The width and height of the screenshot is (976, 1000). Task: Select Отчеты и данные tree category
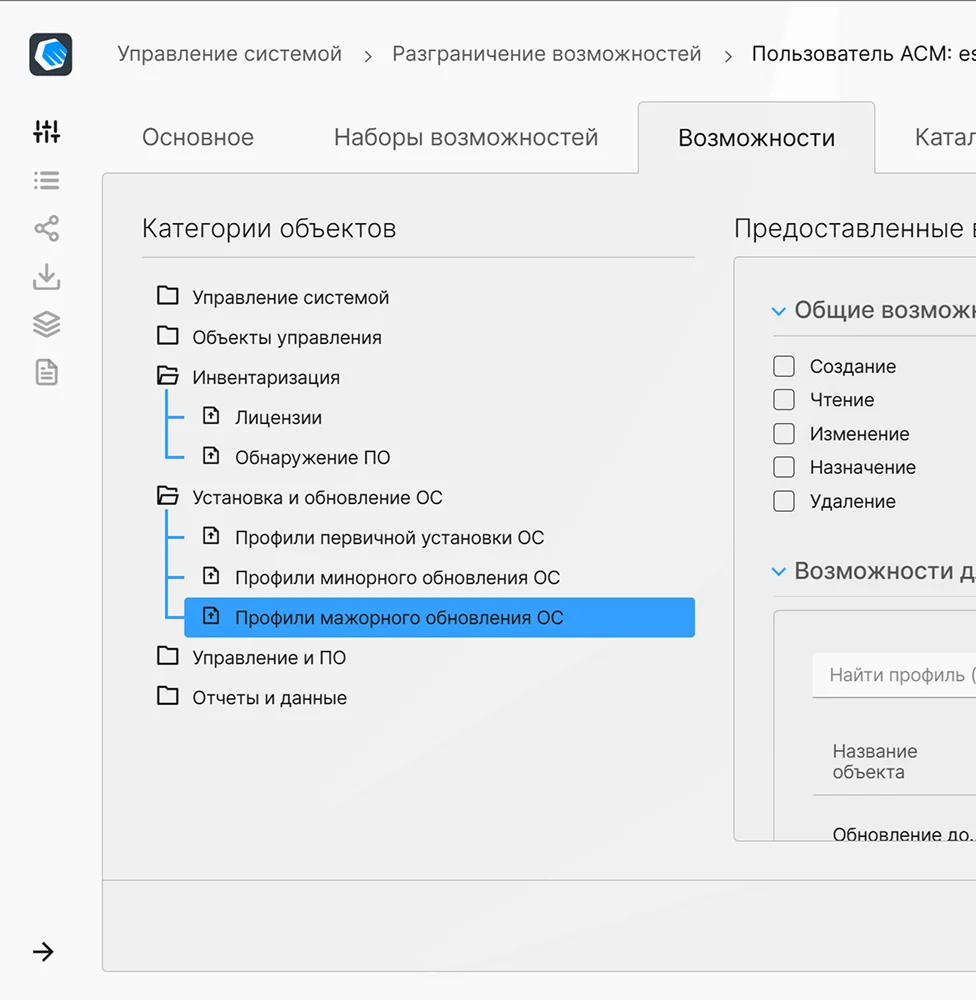coord(270,698)
